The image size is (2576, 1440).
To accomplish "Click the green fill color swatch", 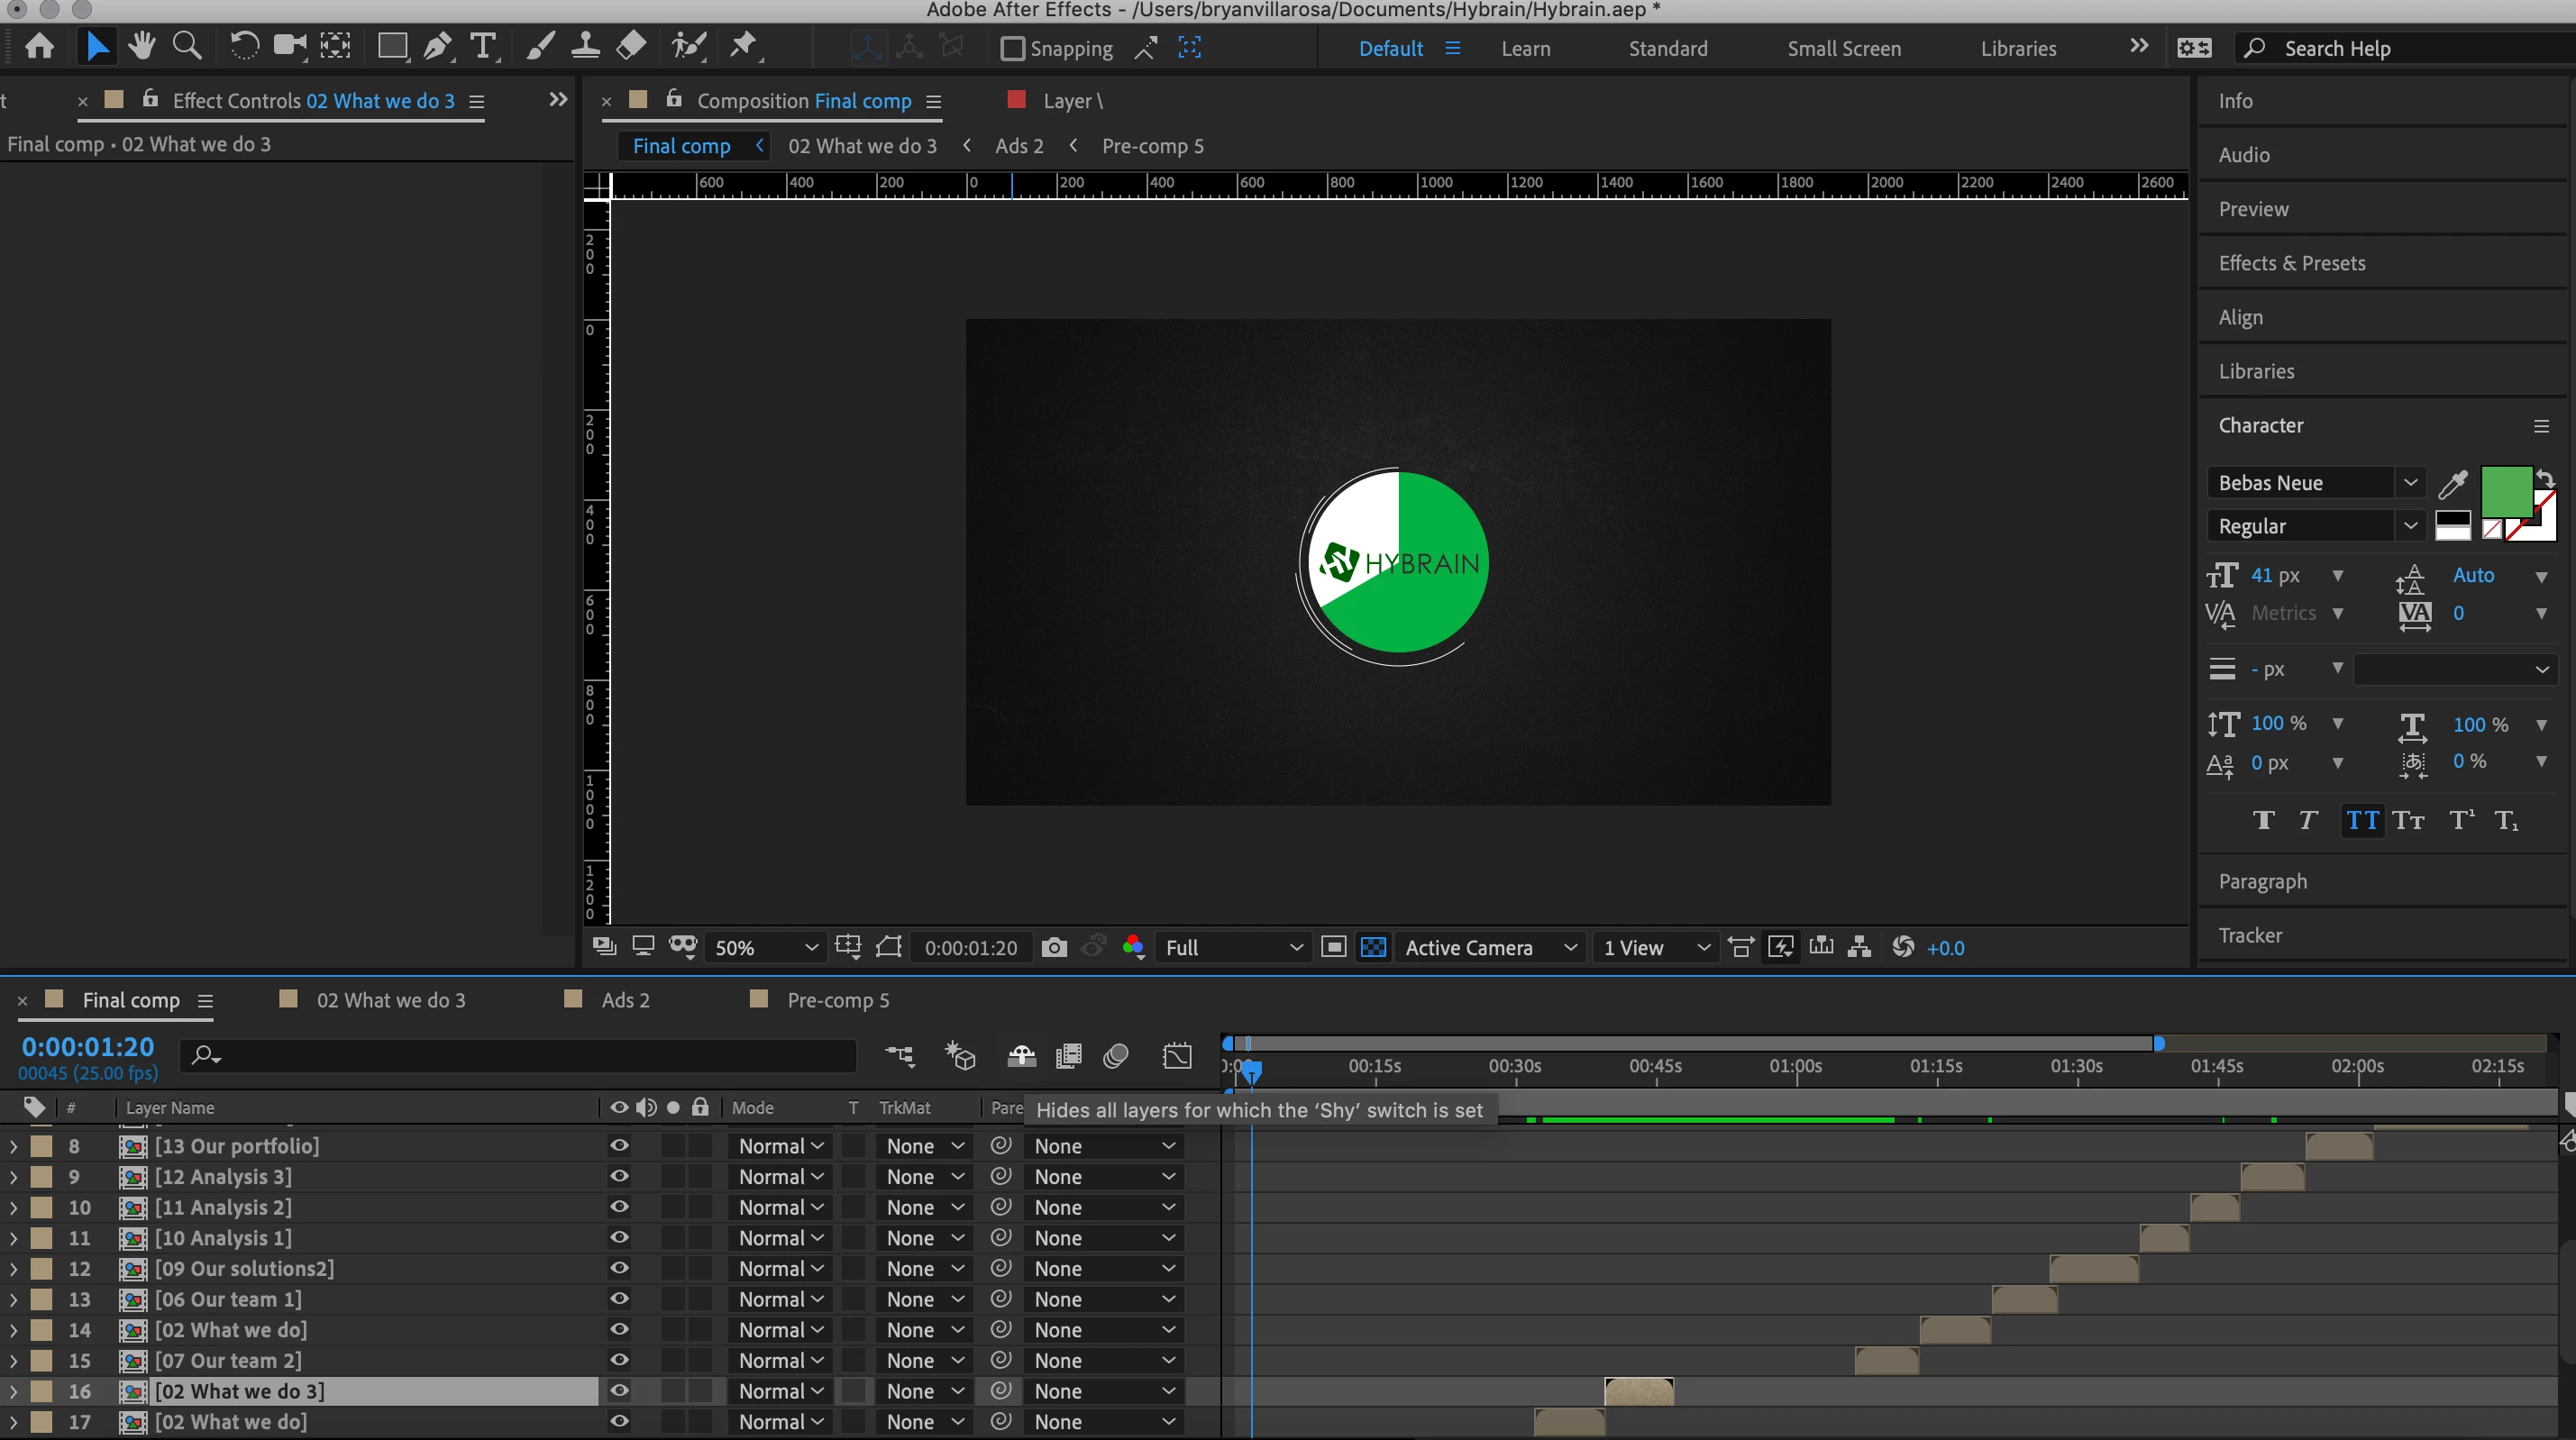I will pyautogui.click(x=2505, y=490).
